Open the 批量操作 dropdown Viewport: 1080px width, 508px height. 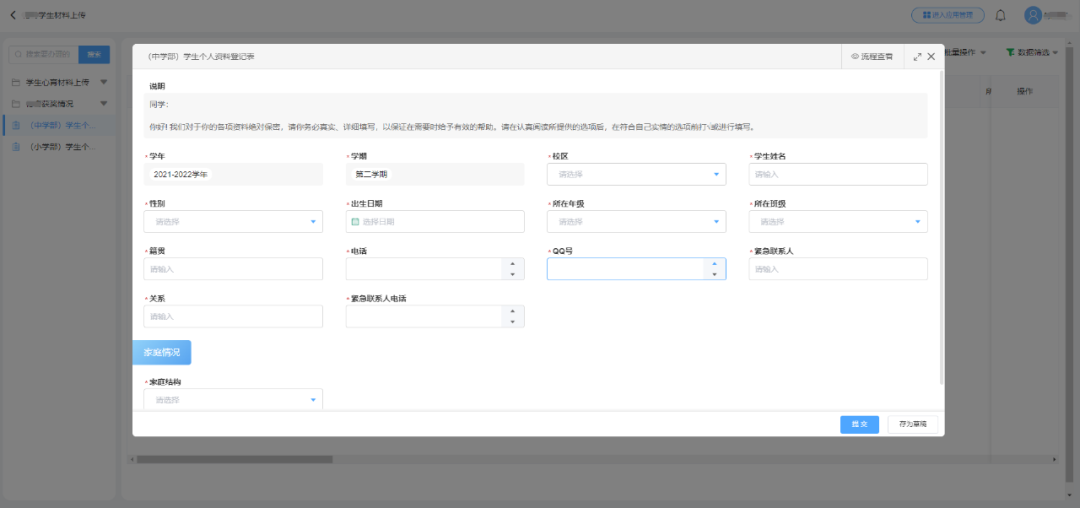pyautogui.click(x=966, y=52)
